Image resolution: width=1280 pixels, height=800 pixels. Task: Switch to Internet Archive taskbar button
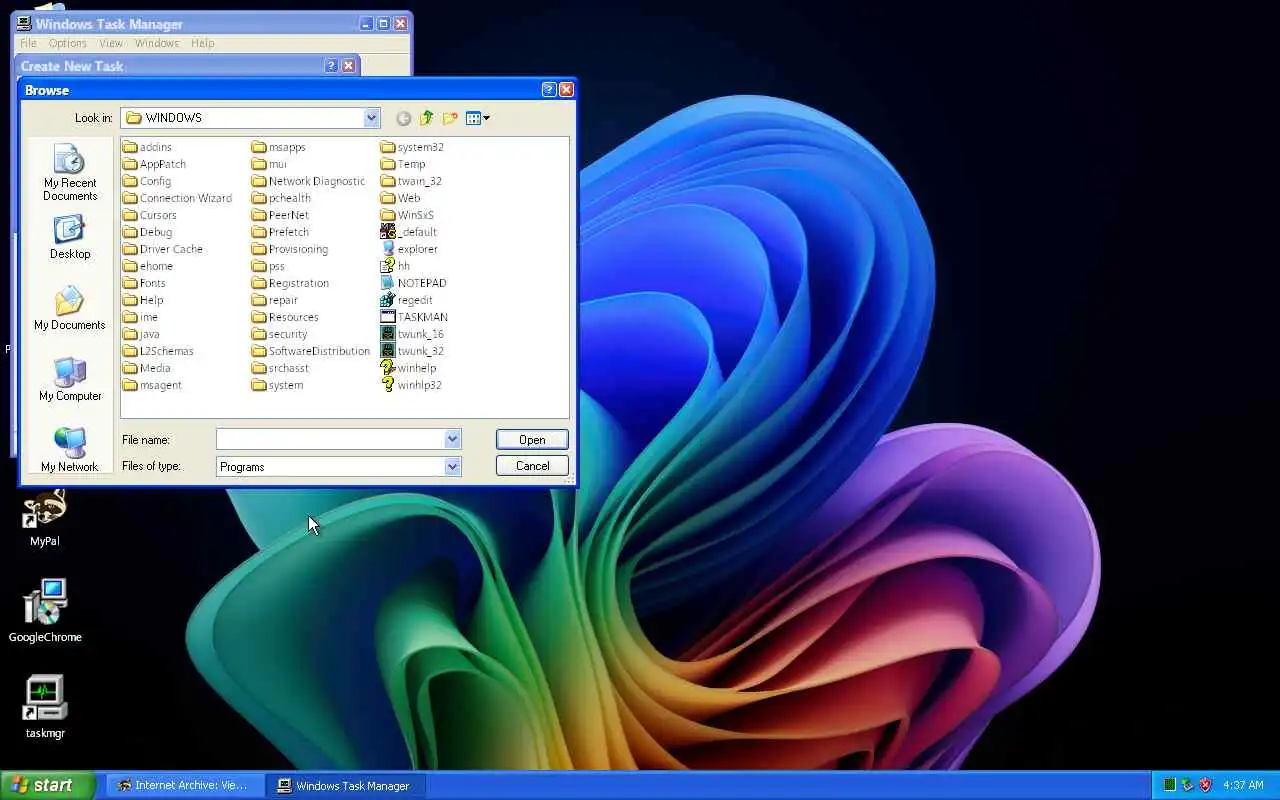pos(185,785)
